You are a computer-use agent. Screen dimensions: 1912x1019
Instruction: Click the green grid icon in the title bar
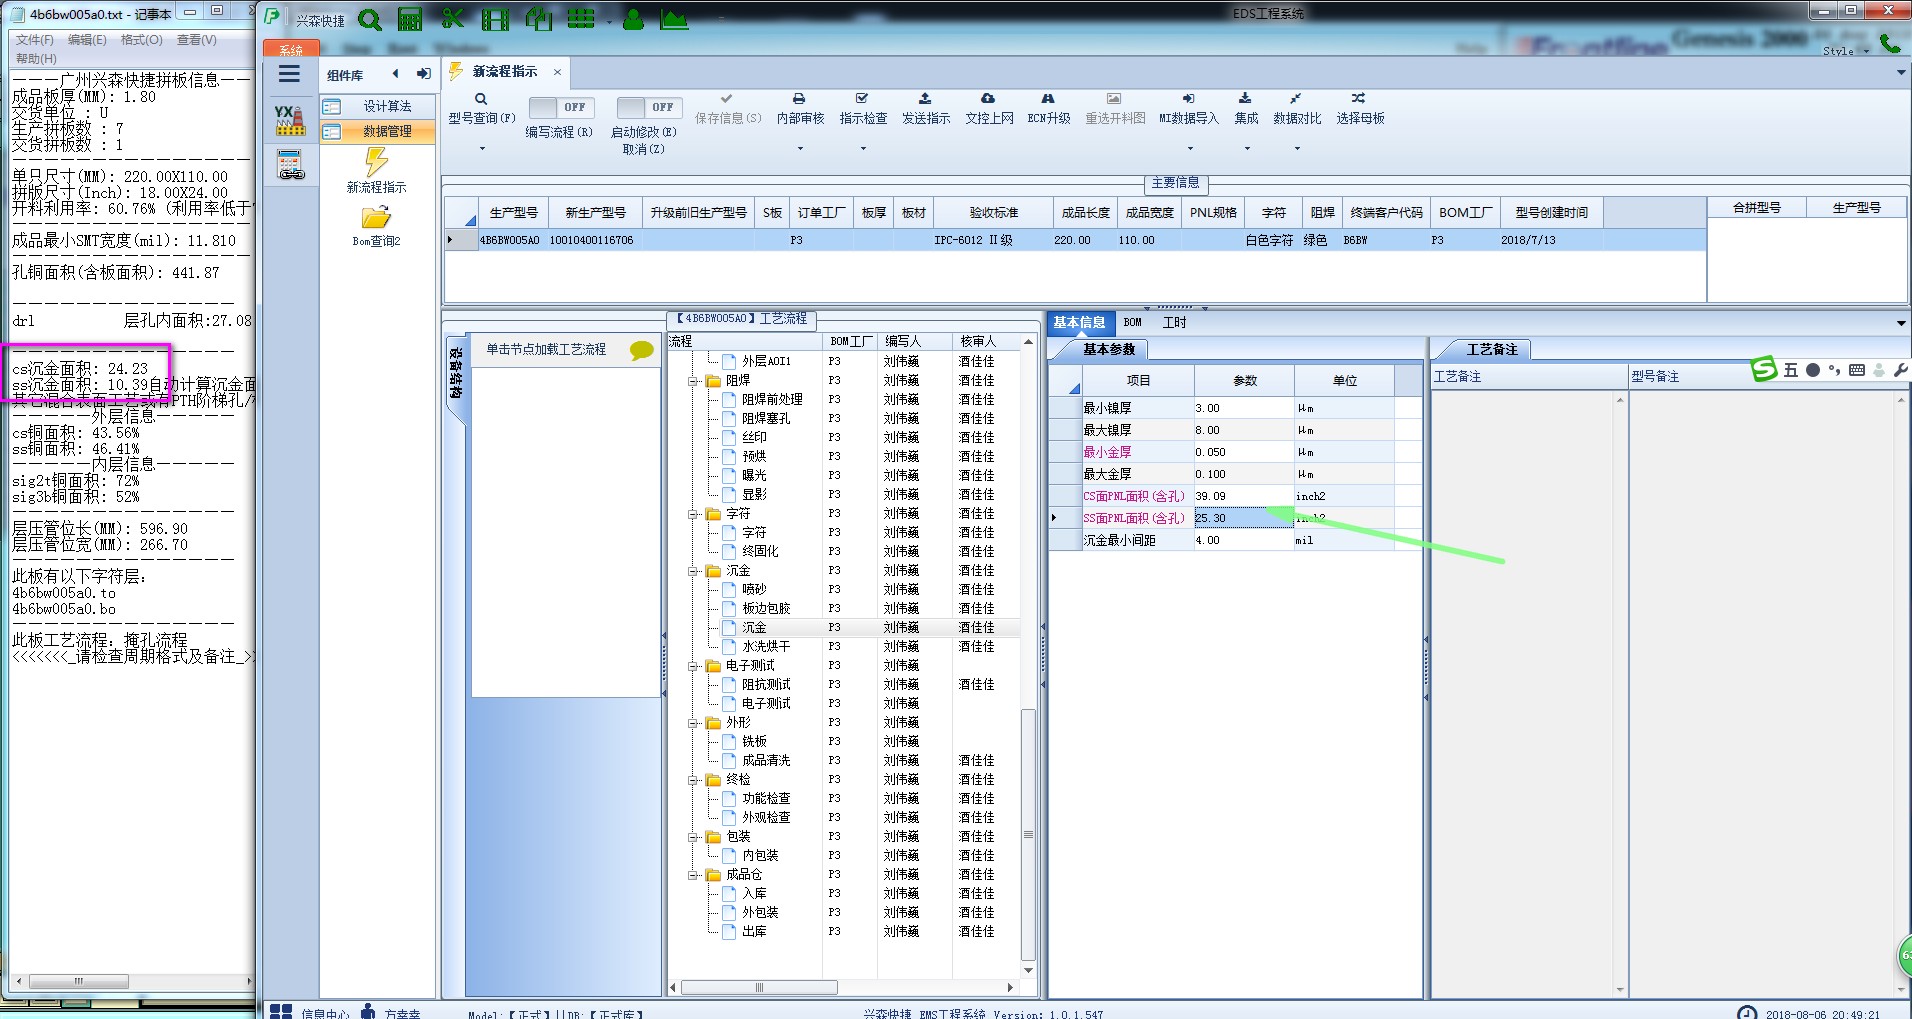pos(581,19)
